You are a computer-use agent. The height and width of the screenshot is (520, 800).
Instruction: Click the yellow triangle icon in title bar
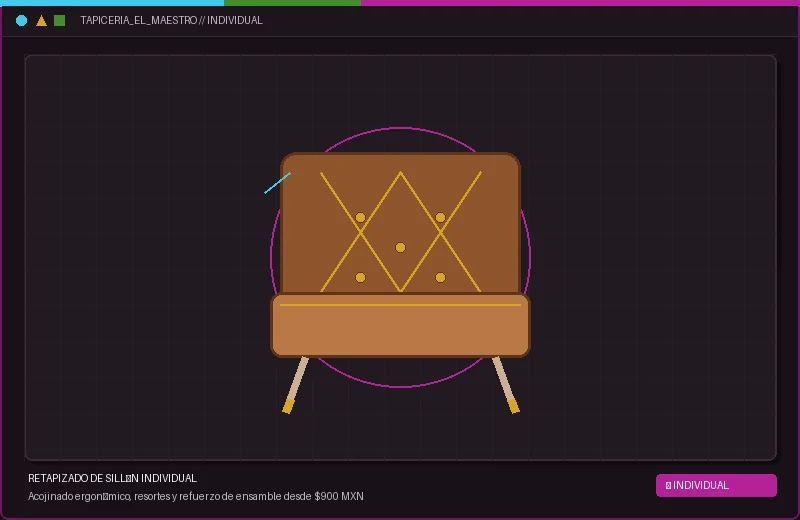[41, 20]
